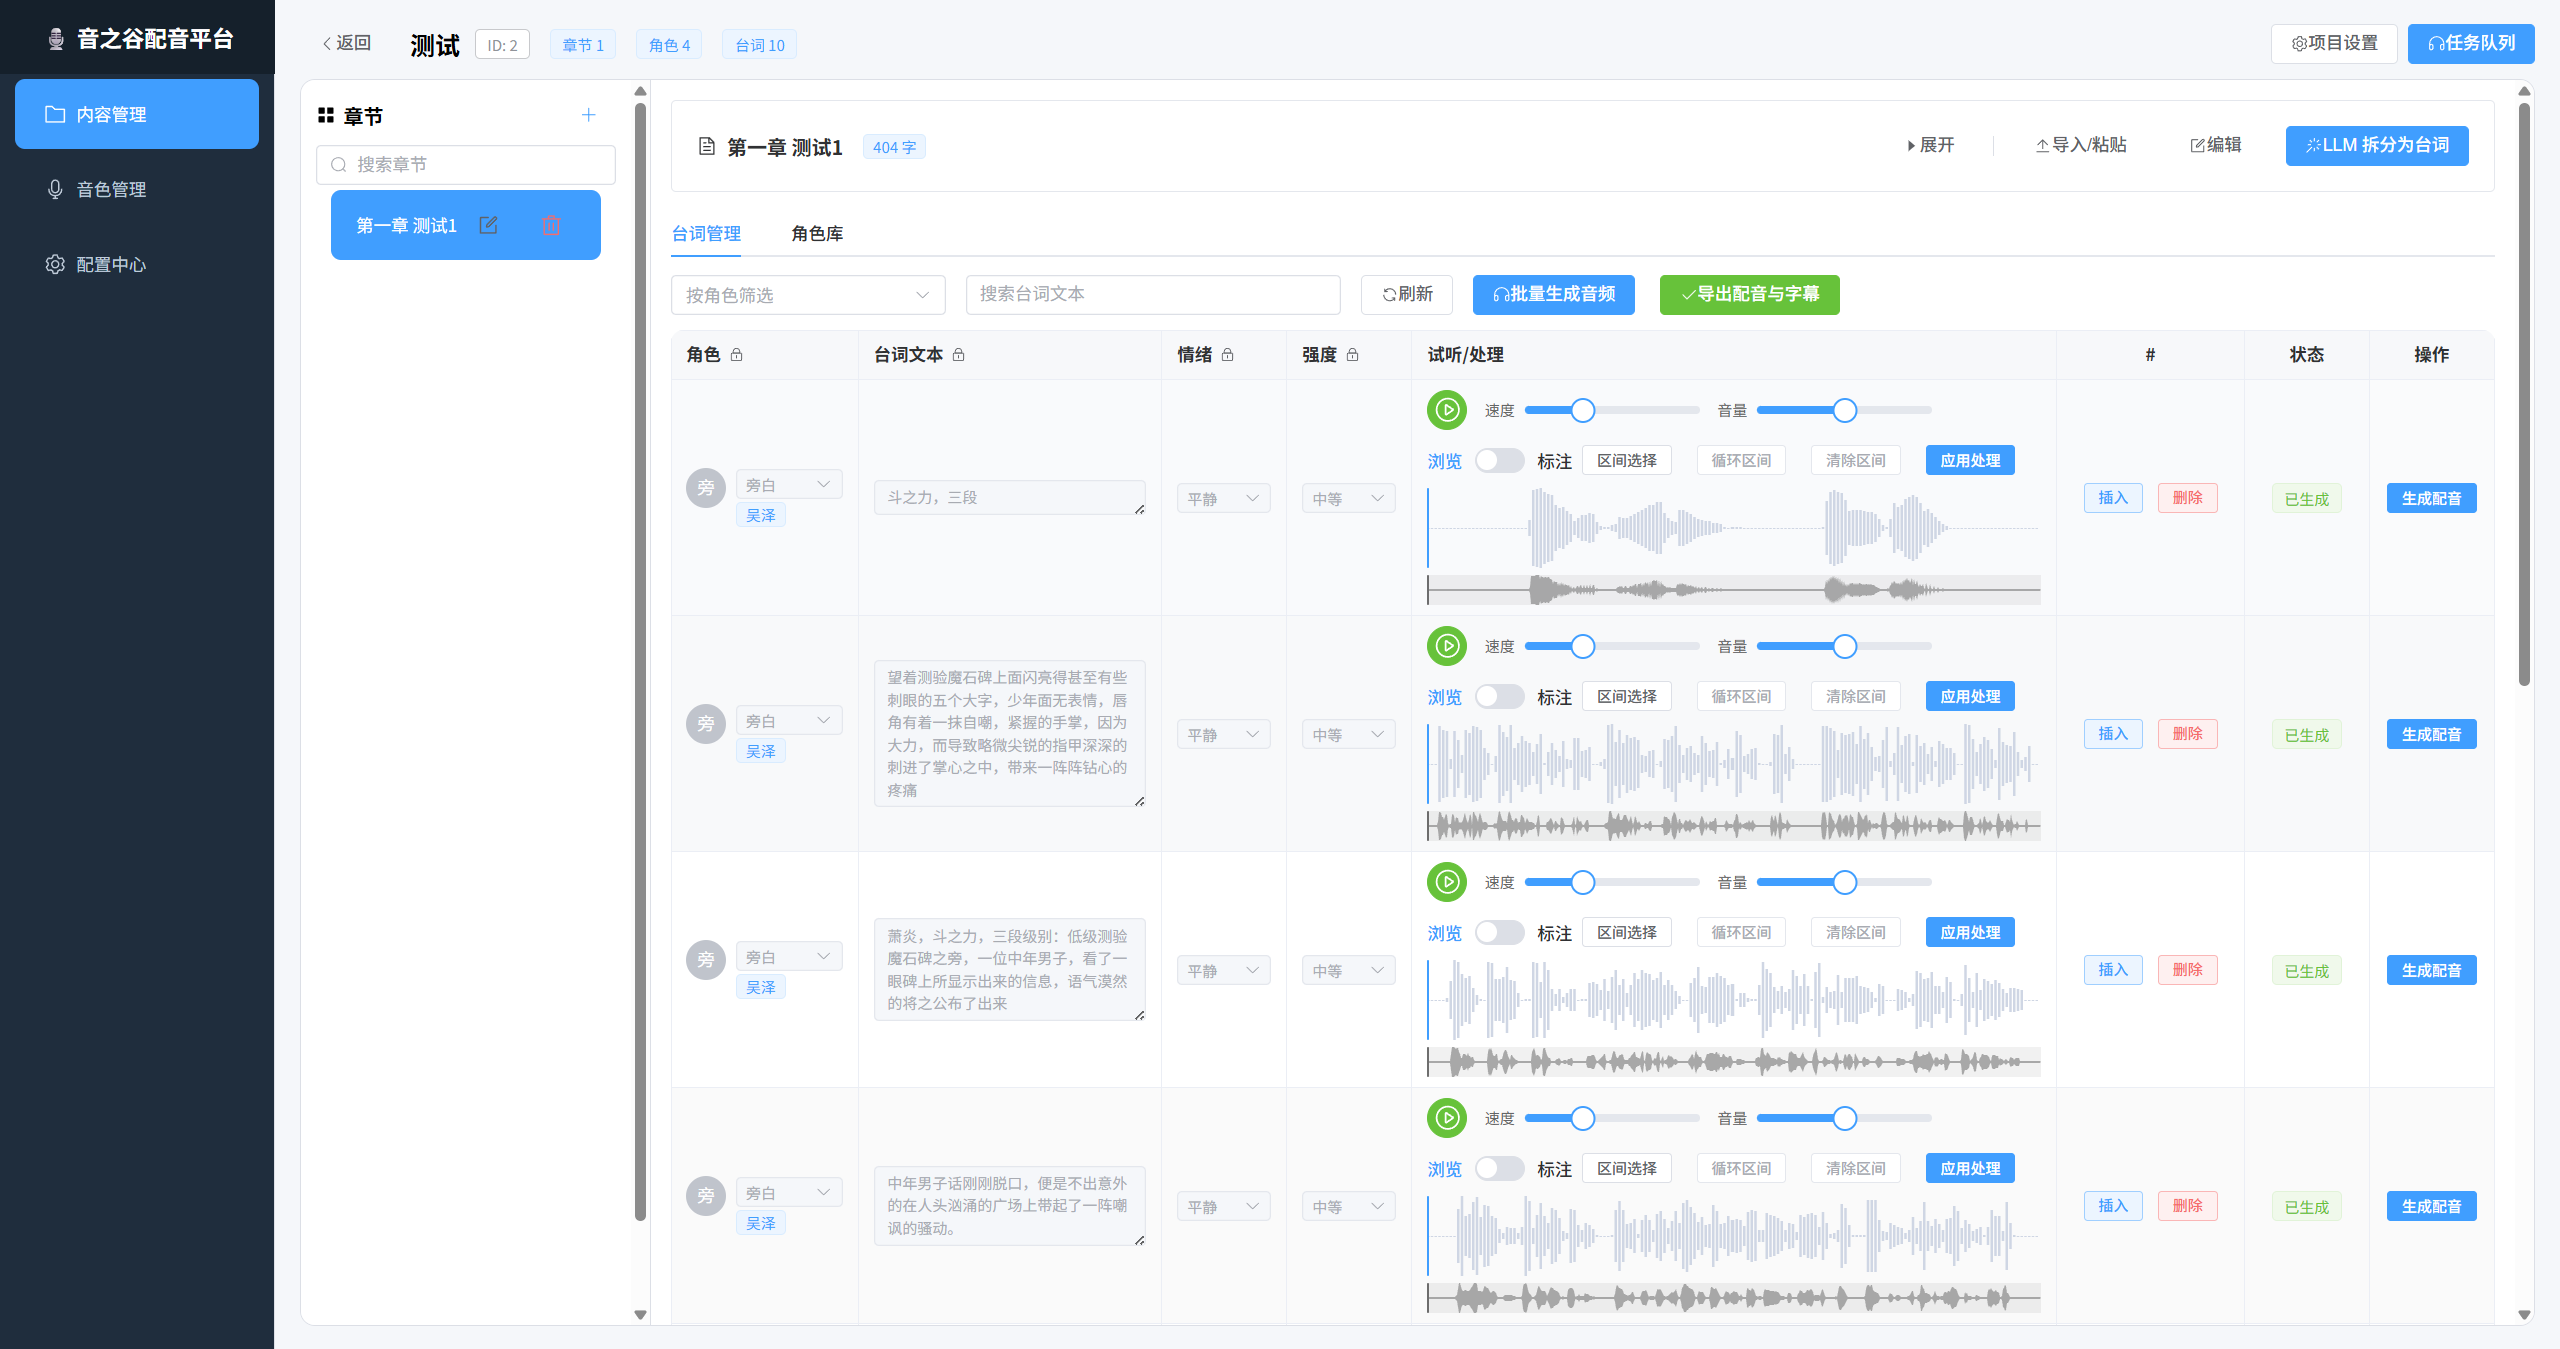The image size is (2560, 1349).
Task: Toggle 浏览/标注 switch in the first row
Action: click(x=1499, y=460)
